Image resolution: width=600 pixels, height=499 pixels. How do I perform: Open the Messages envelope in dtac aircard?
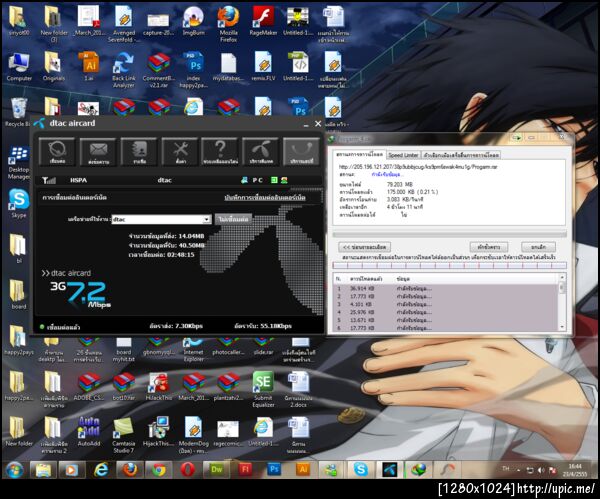pos(98,152)
